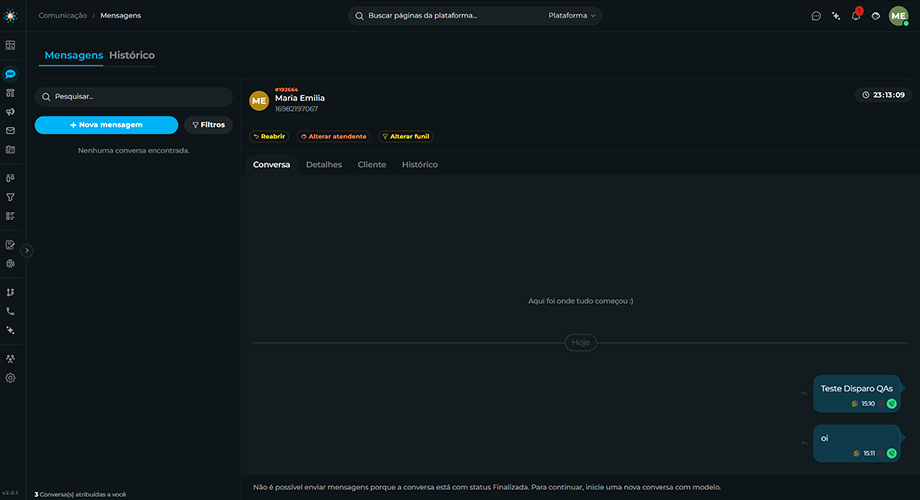Switch to the Mensagens top tab
The width and height of the screenshot is (920, 500).
pos(73,55)
